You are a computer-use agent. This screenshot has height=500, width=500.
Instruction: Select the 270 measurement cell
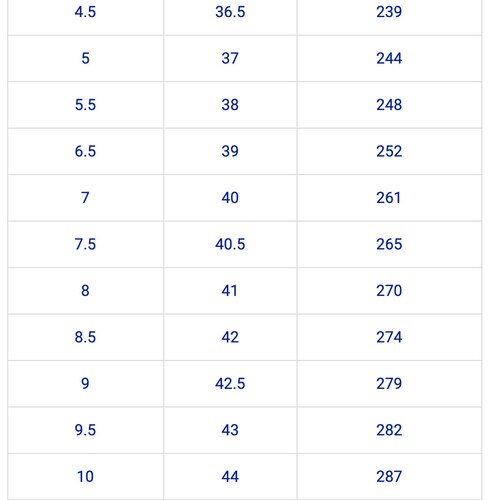(389, 291)
